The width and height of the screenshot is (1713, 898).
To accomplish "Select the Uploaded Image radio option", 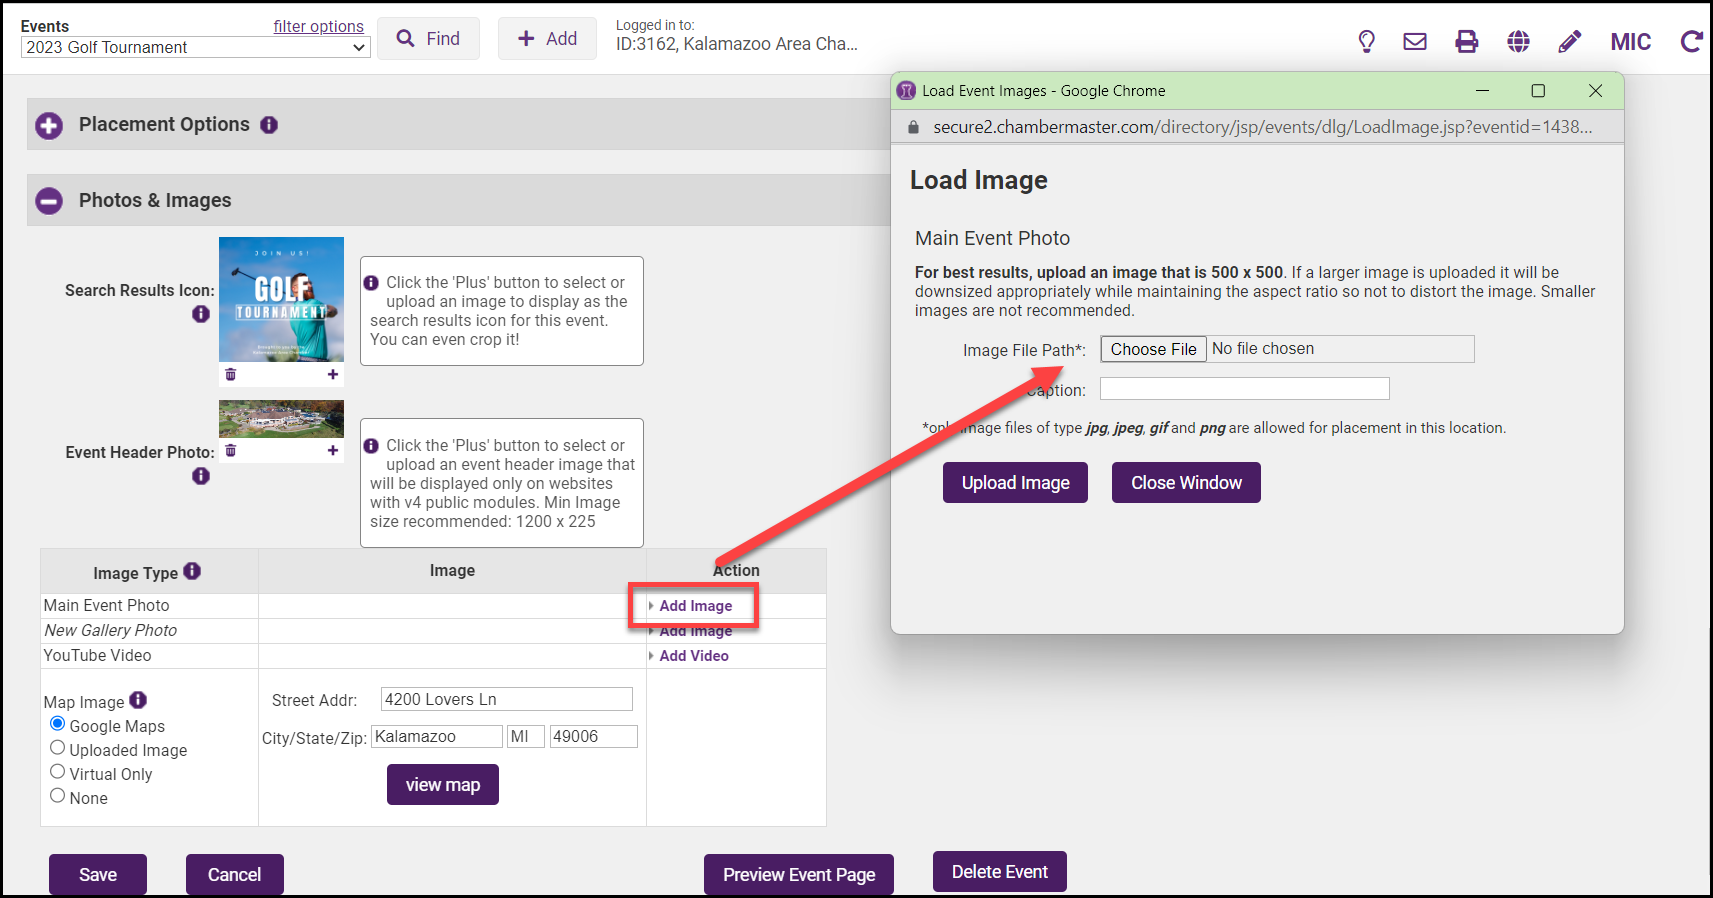I will click(x=58, y=748).
